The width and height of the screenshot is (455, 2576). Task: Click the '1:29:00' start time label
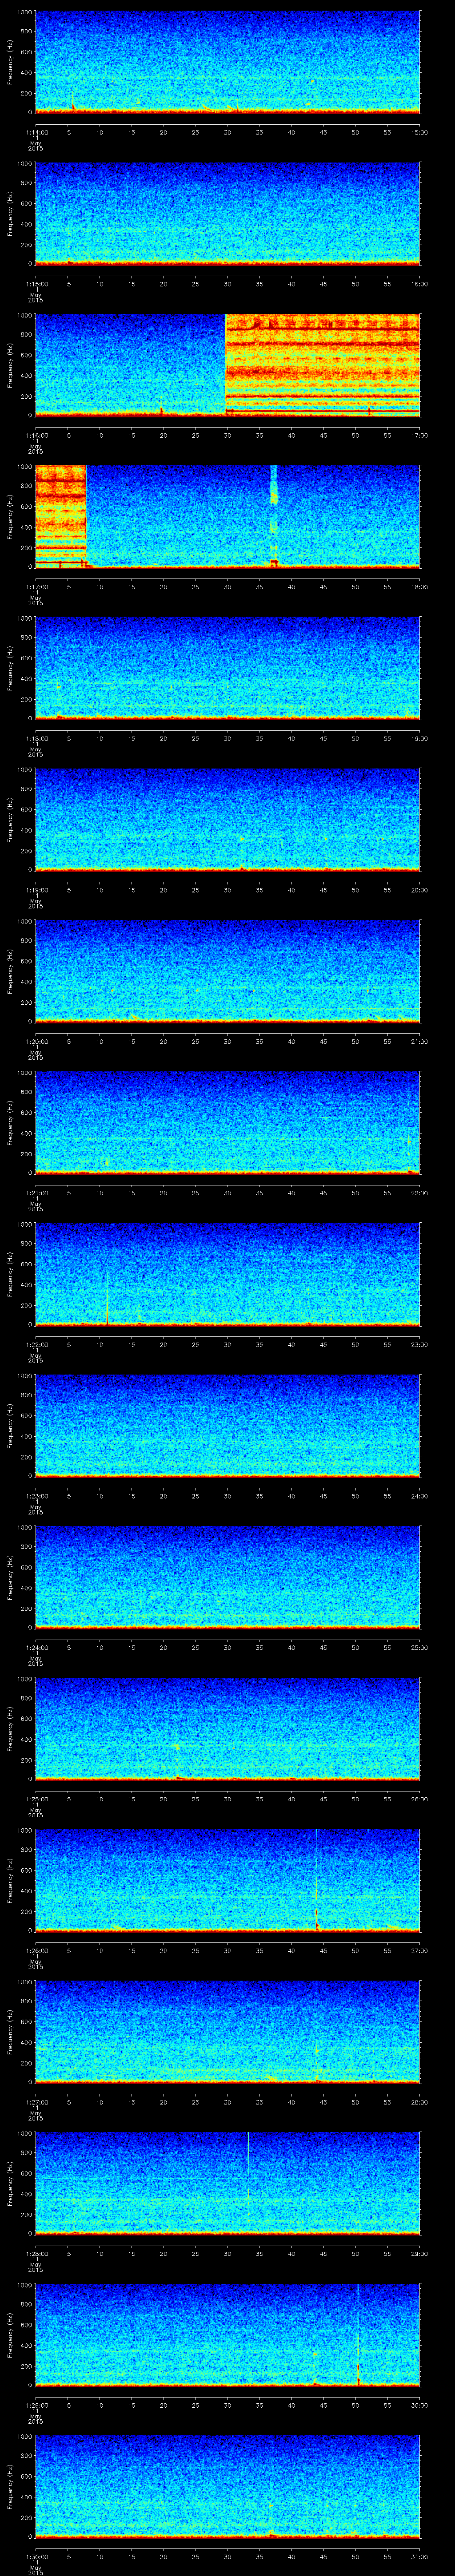coord(36,2405)
